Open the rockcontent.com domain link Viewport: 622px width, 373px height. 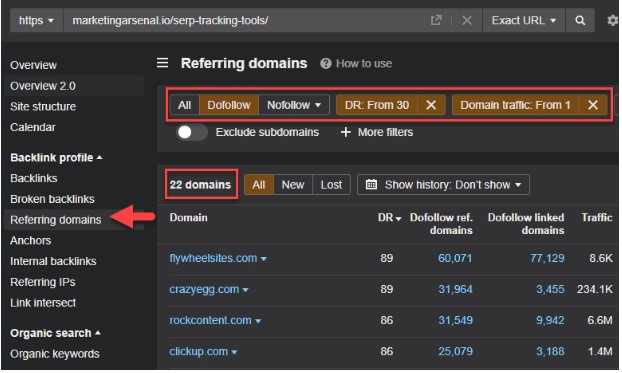210,320
